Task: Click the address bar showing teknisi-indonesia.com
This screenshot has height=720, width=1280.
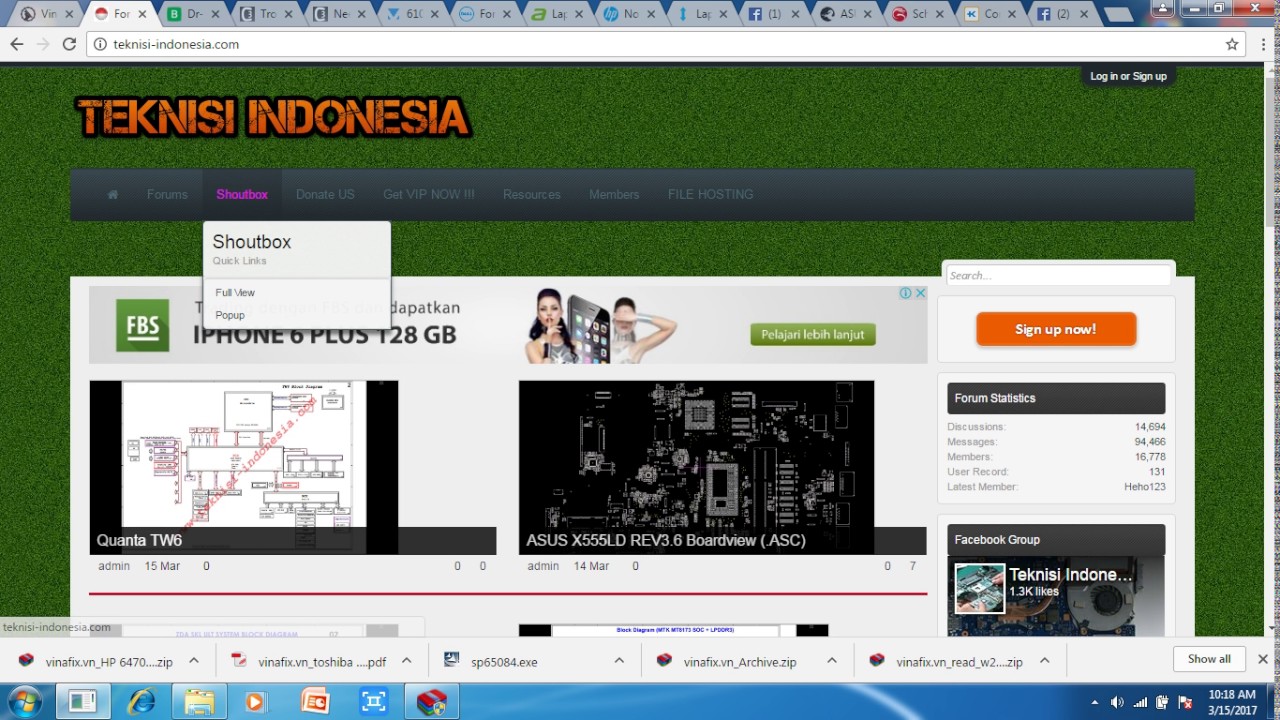Action: 660,44
